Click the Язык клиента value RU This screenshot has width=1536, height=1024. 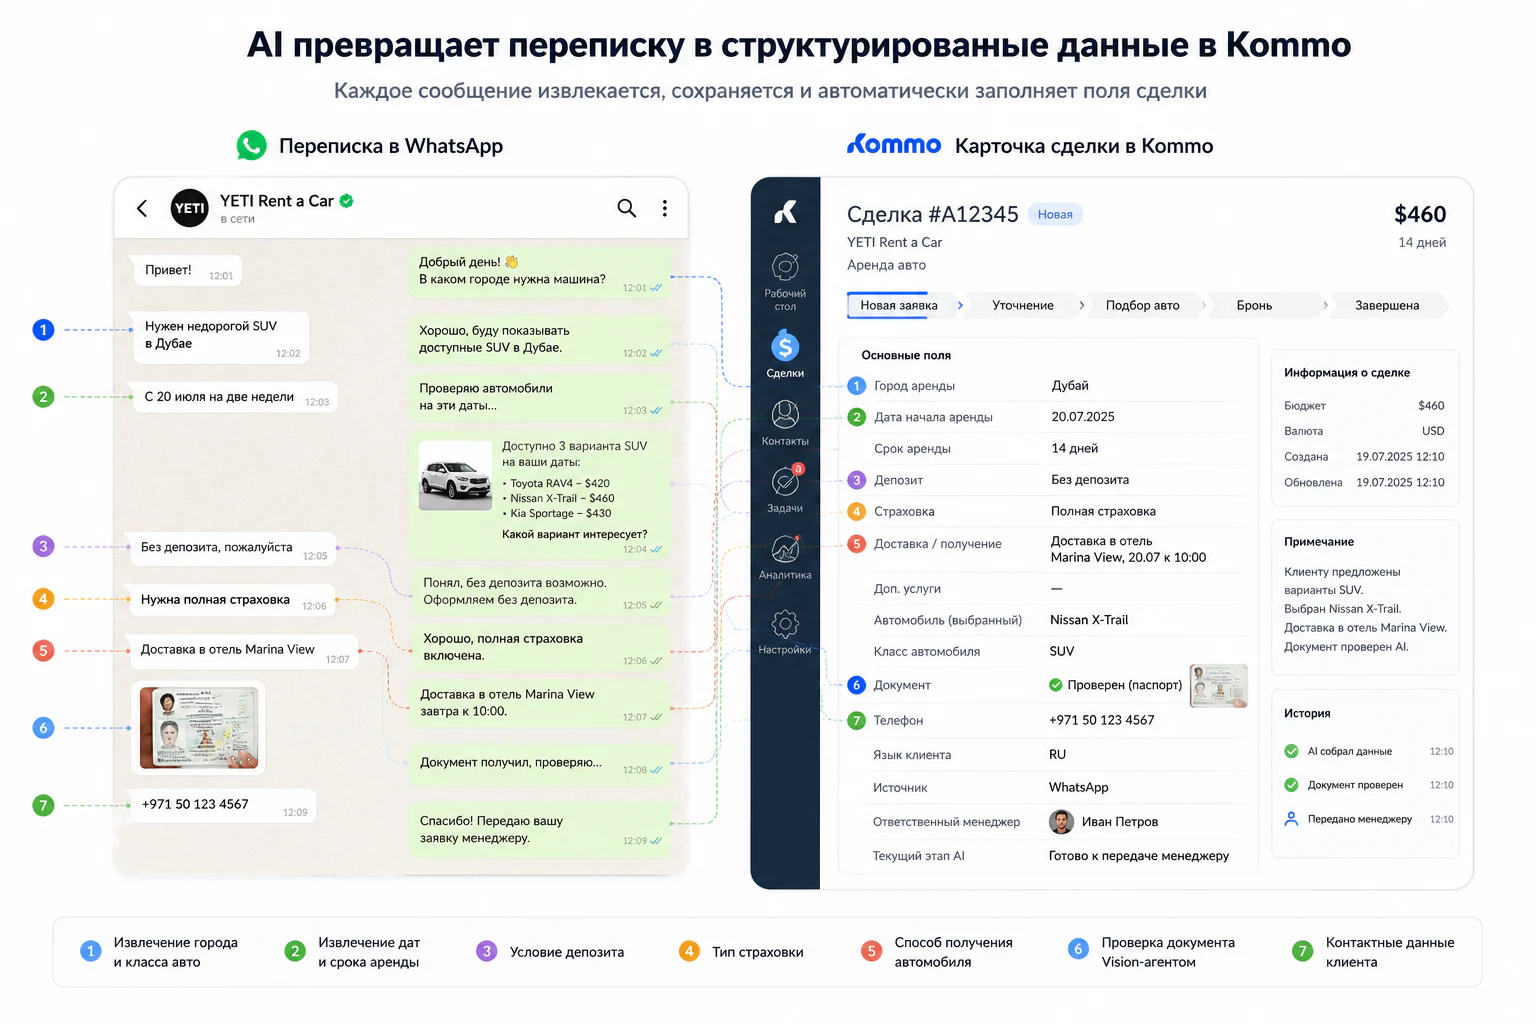(x=1057, y=754)
